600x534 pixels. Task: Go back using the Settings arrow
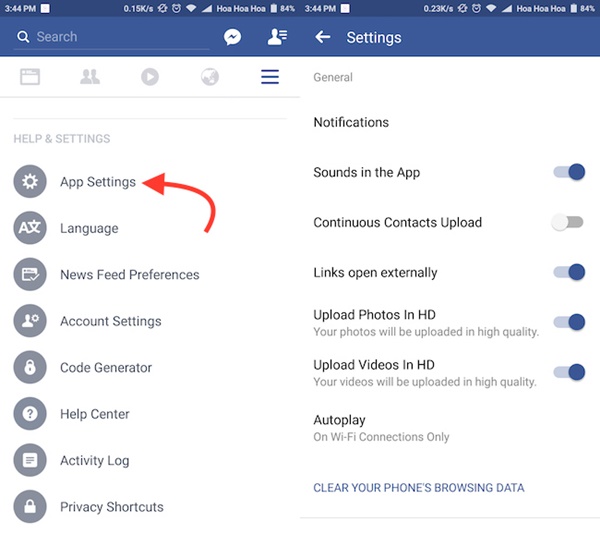pos(323,37)
